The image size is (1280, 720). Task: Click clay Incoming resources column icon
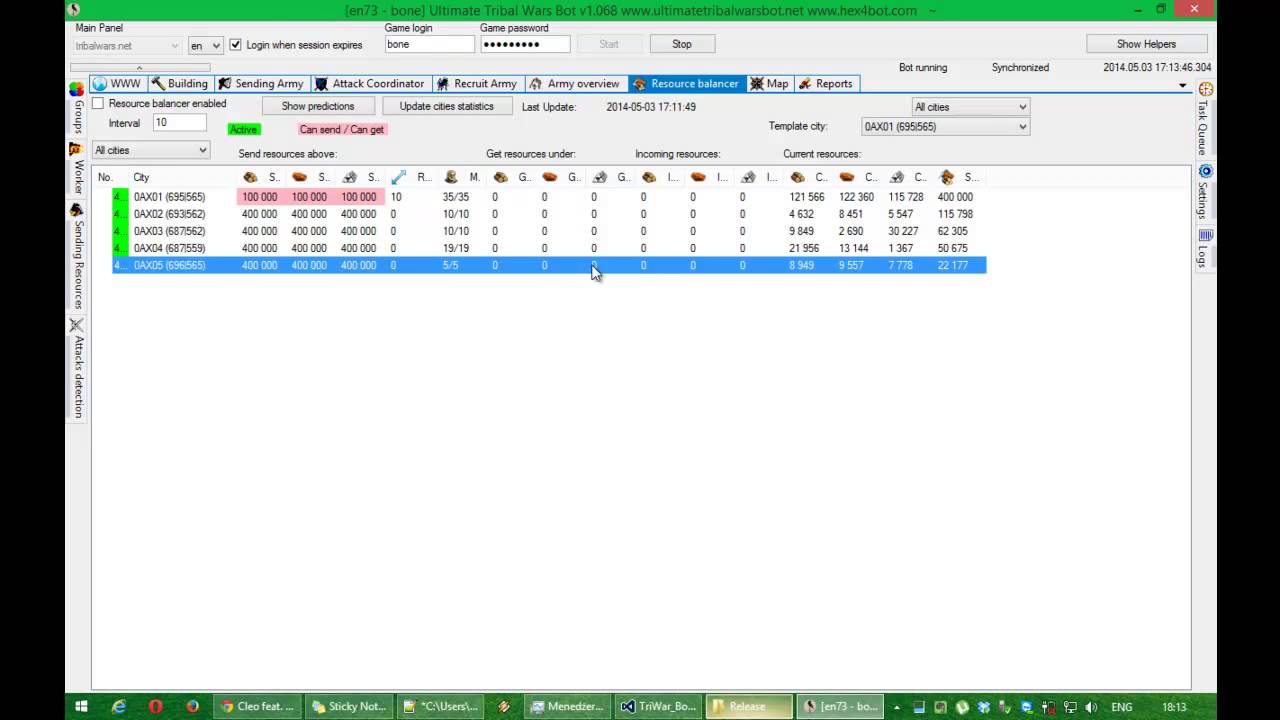[x=698, y=177]
